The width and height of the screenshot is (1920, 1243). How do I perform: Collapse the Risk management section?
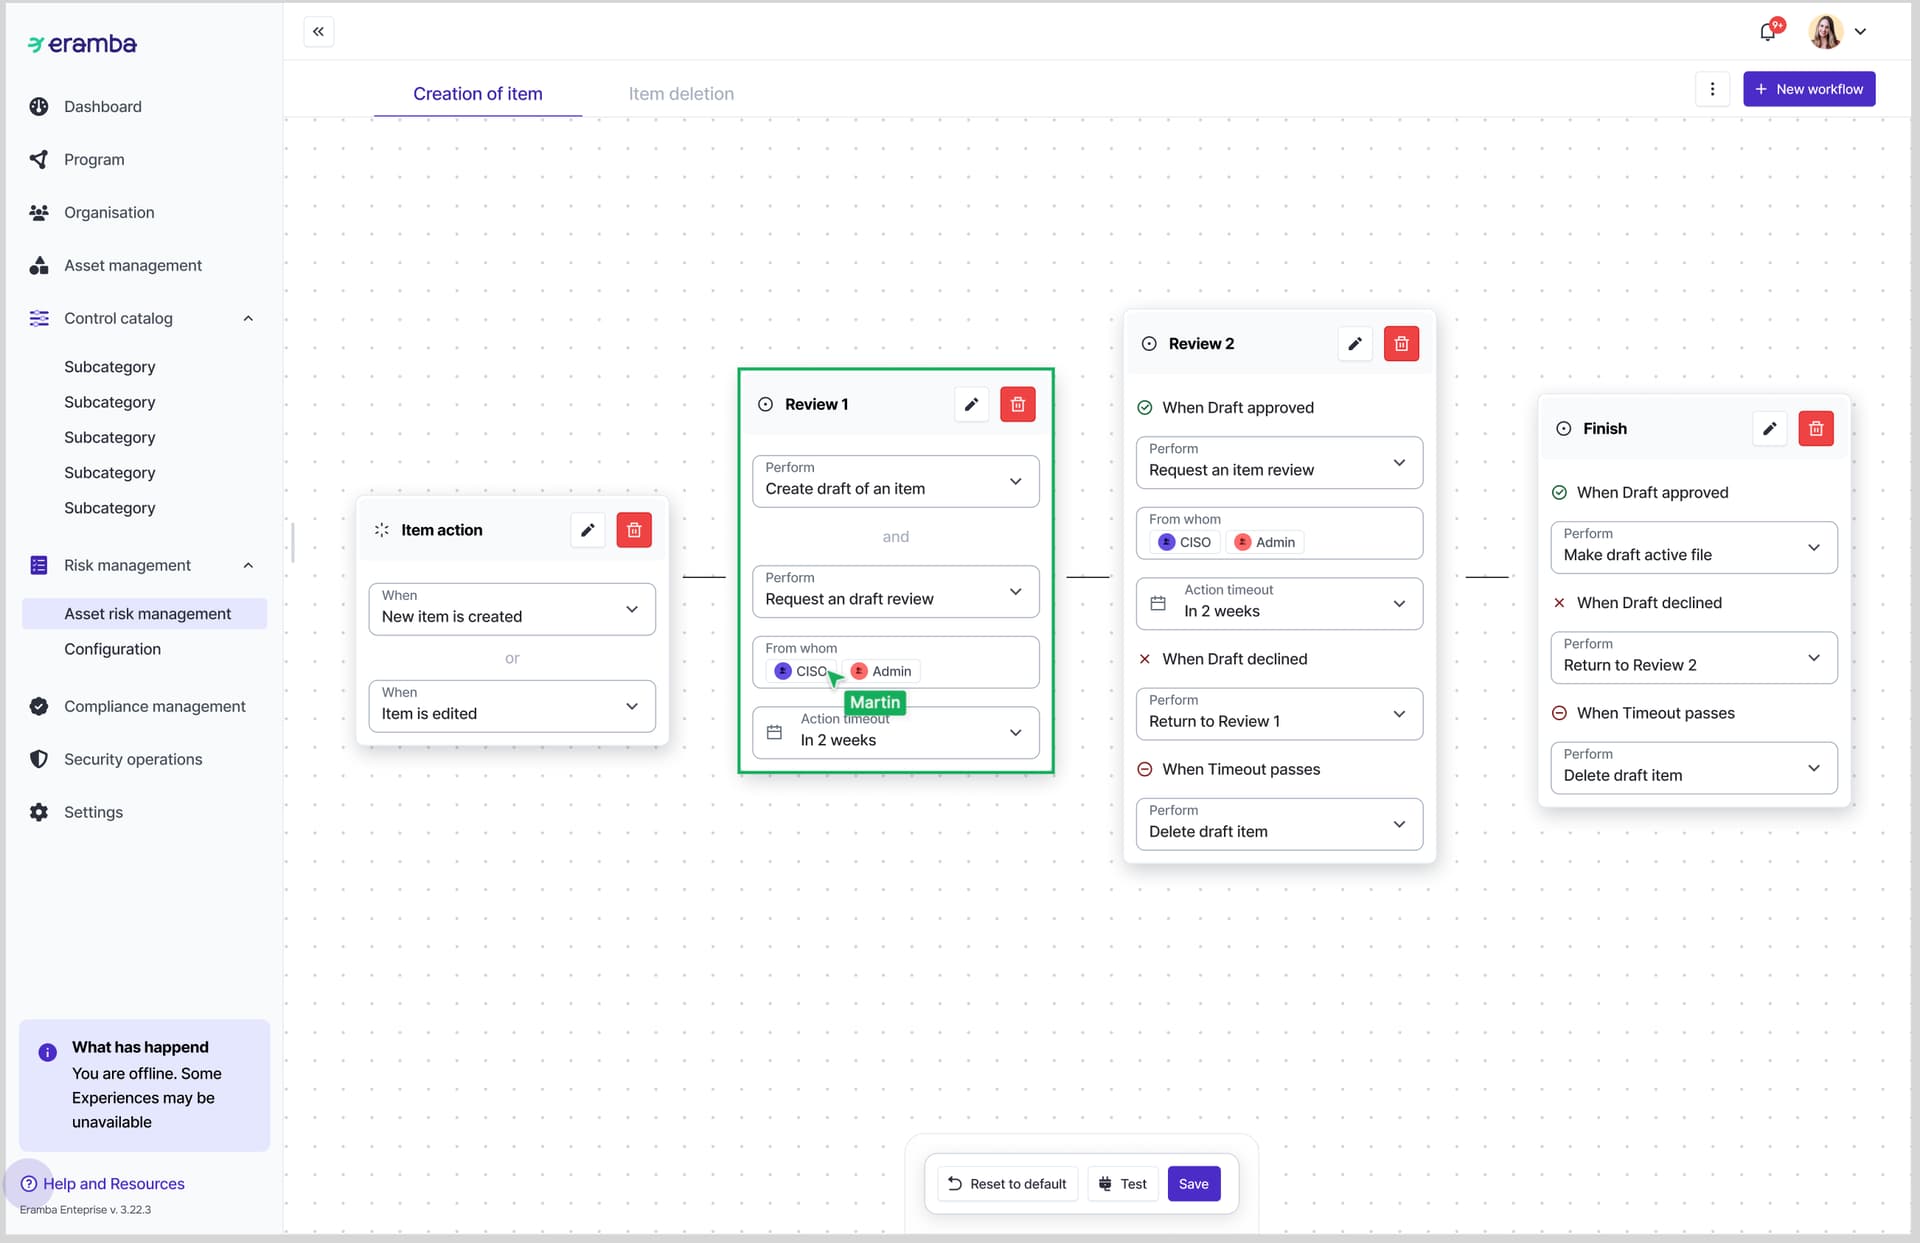point(248,565)
